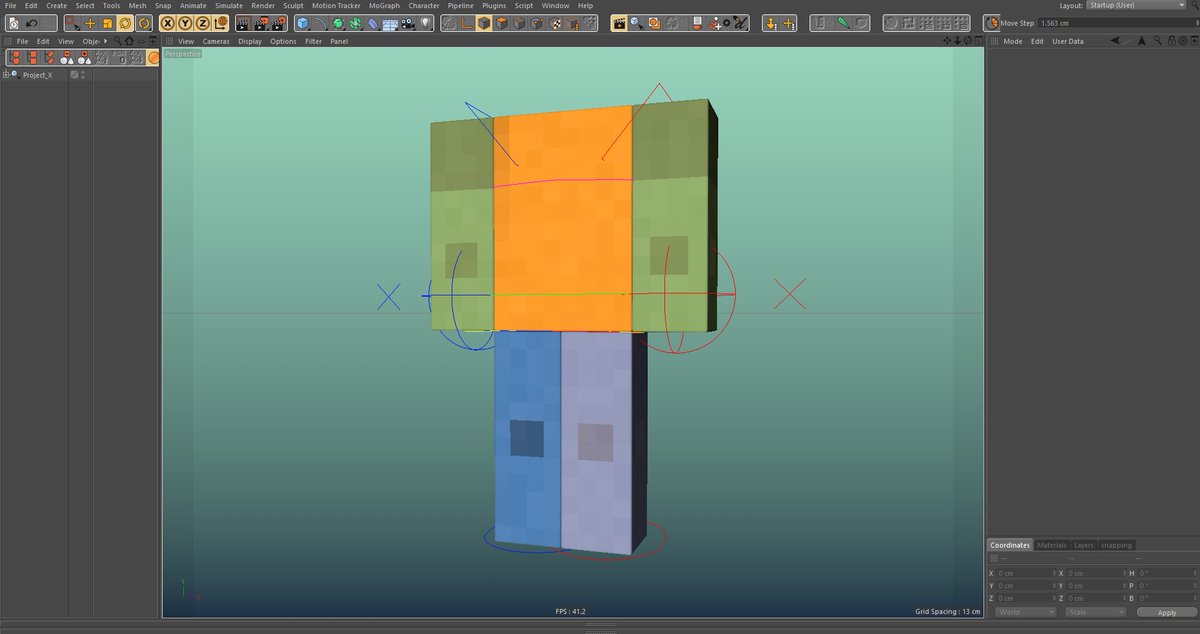The width and height of the screenshot is (1200, 634).
Task: Open the Motion Tracker menu
Action: 336,5
